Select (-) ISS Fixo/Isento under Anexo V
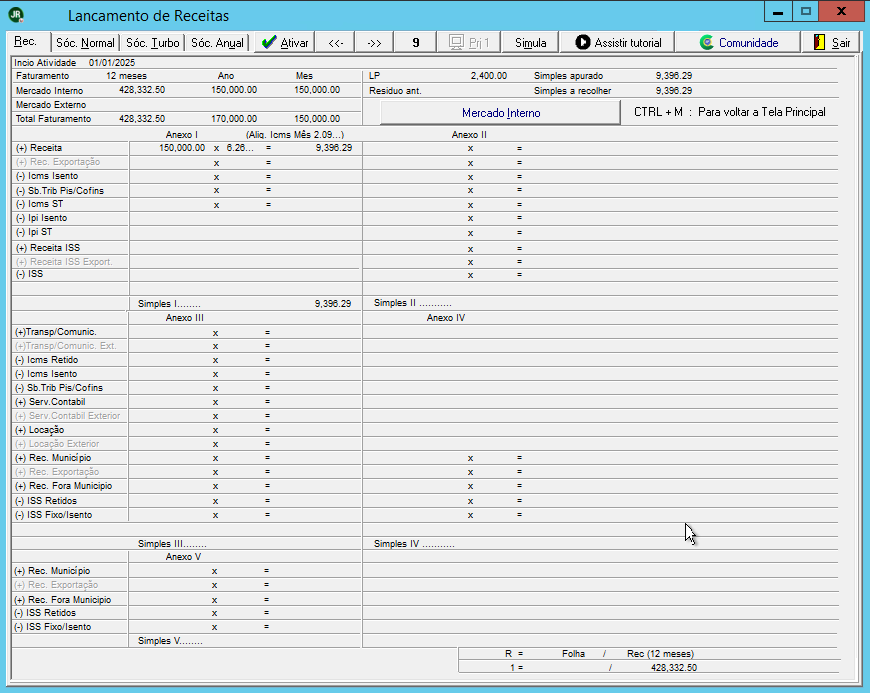The image size is (870, 693). click(x=53, y=627)
